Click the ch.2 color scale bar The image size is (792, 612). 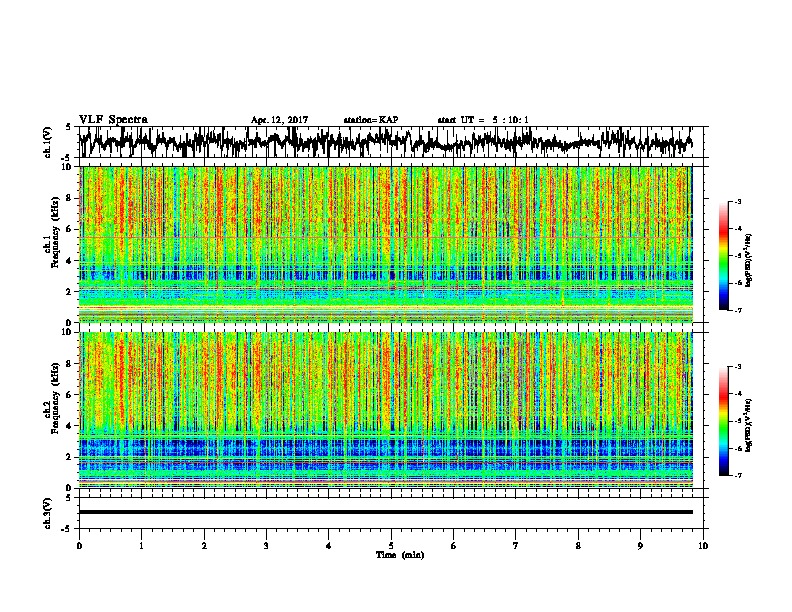(x=723, y=421)
